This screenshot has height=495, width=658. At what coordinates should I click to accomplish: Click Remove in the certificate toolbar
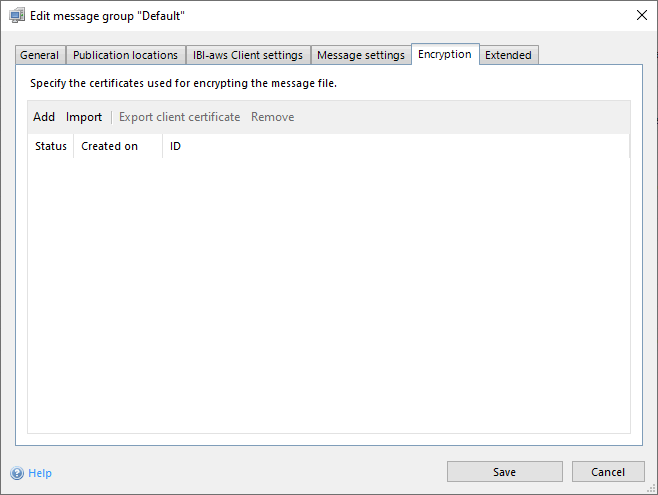click(272, 117)
